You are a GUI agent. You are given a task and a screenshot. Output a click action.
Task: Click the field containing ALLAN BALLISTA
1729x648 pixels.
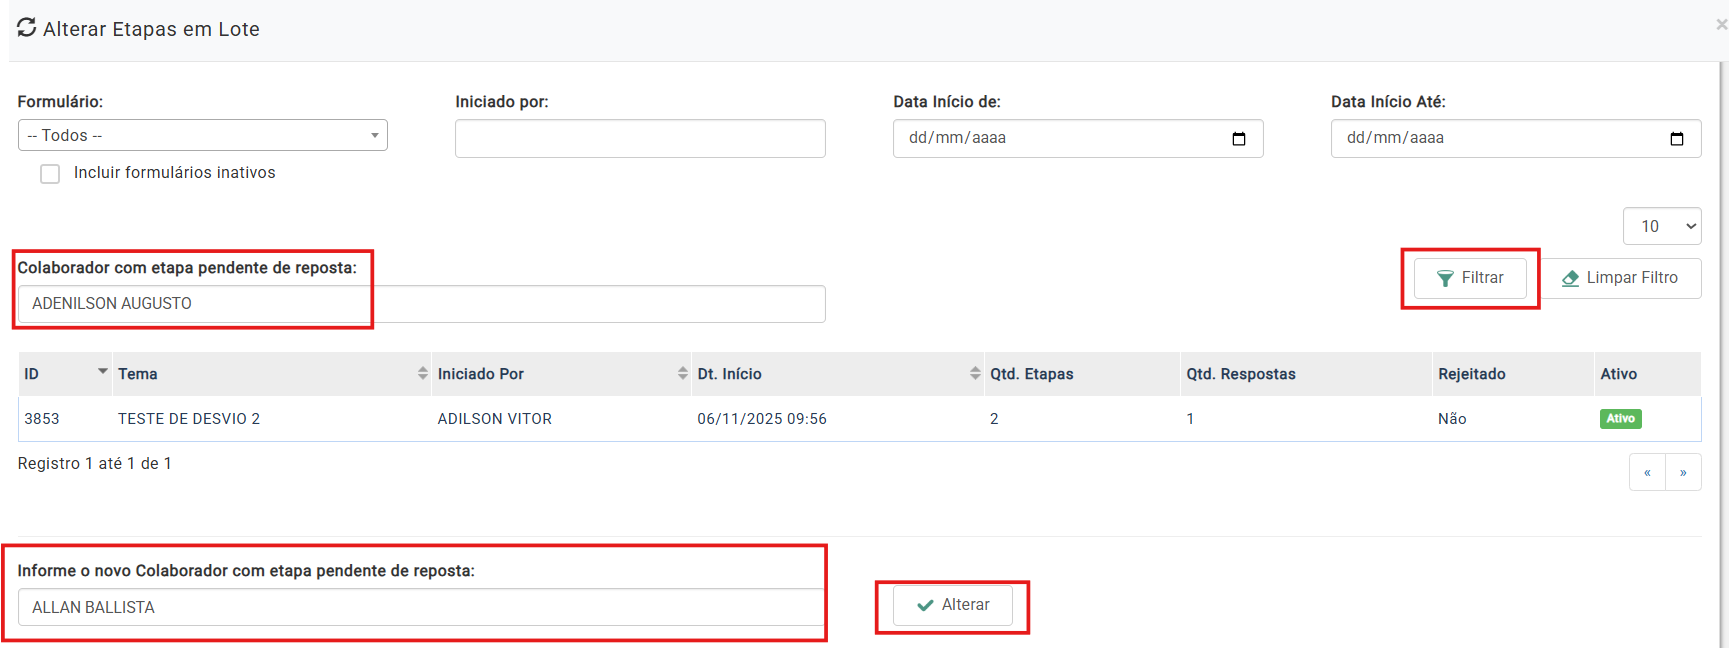(420, 607)
